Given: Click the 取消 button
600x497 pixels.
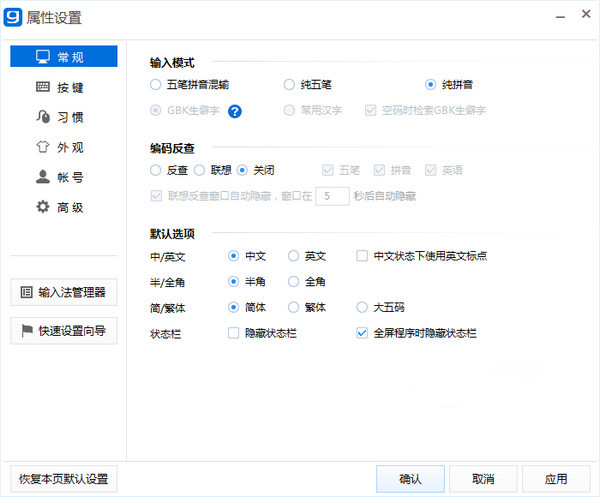Looking at the screenshot, I should [483, 479].
